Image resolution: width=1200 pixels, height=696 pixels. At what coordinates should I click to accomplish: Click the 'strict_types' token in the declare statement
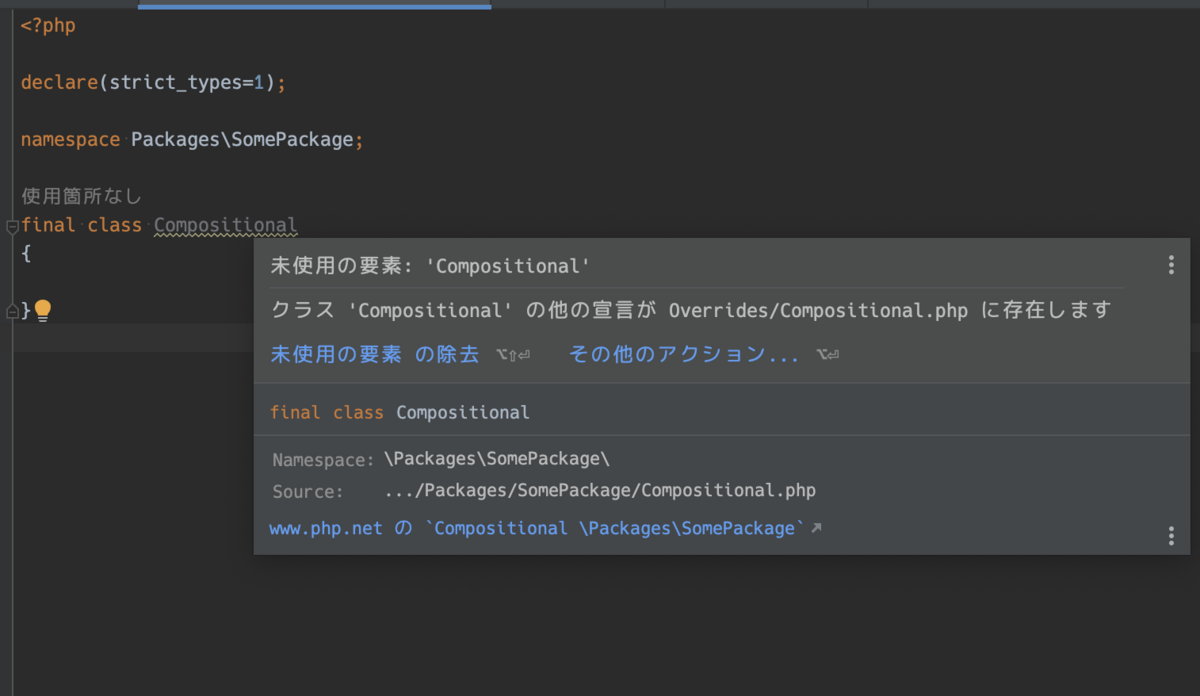tap(176, 82)
